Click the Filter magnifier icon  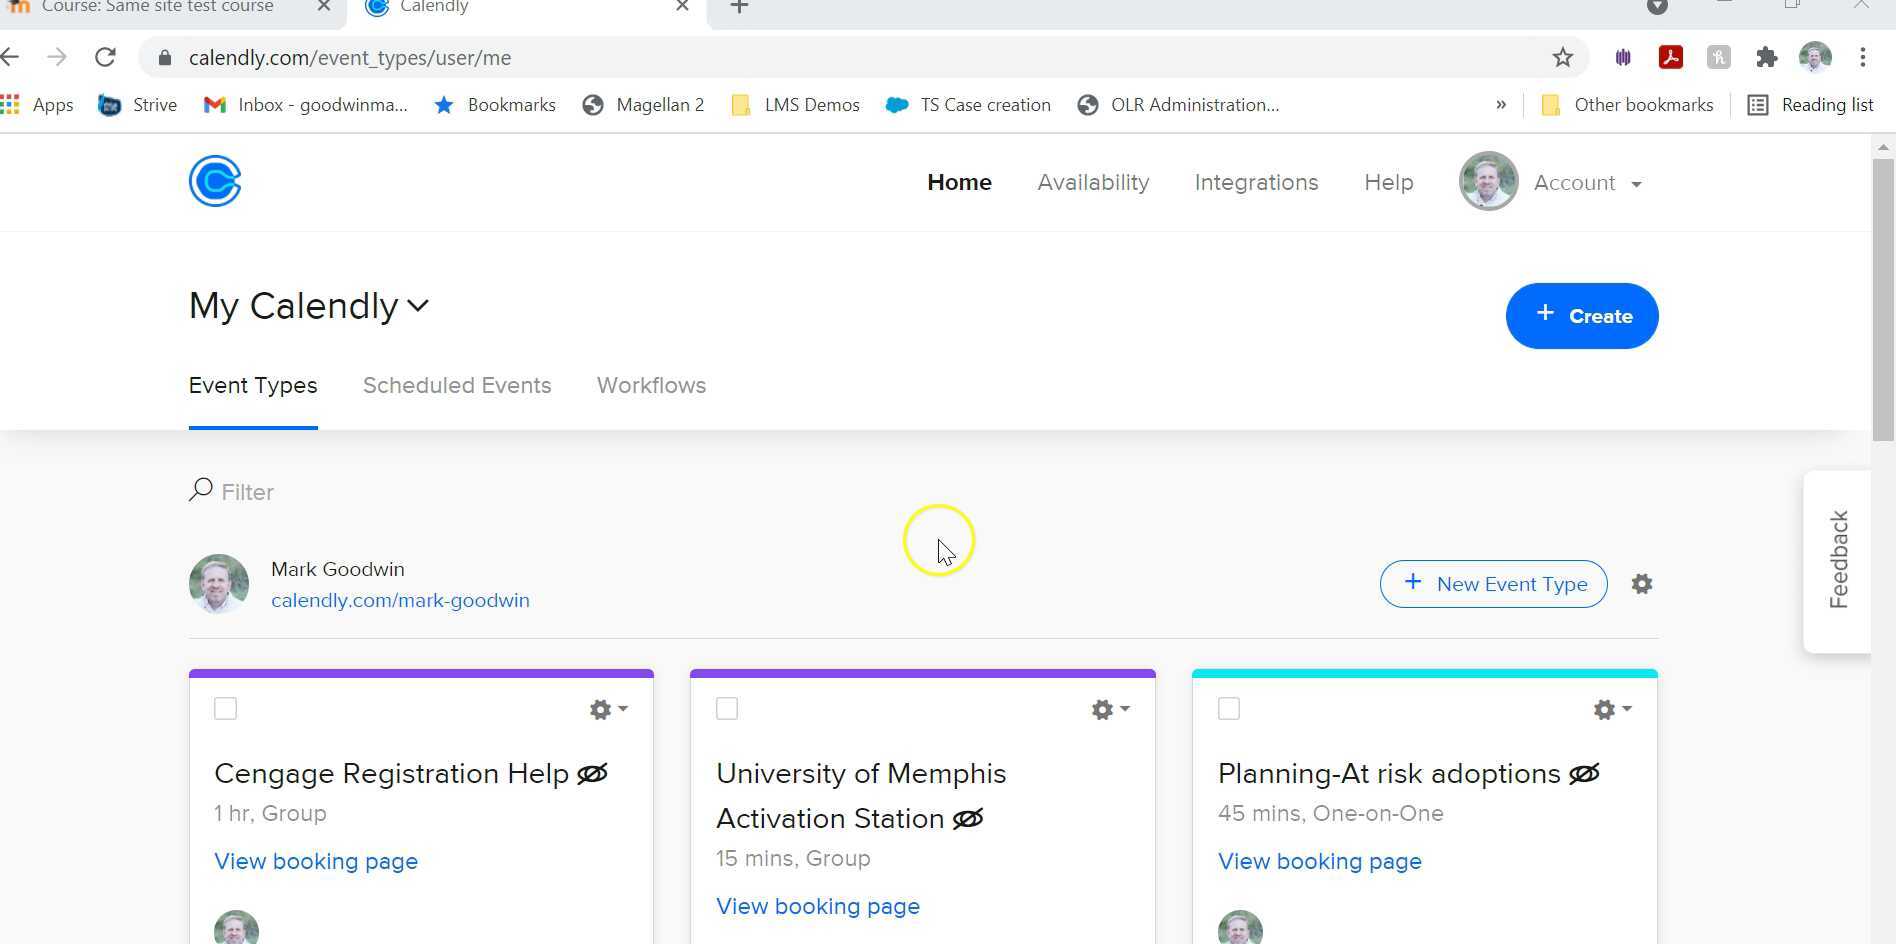point(201,490)
